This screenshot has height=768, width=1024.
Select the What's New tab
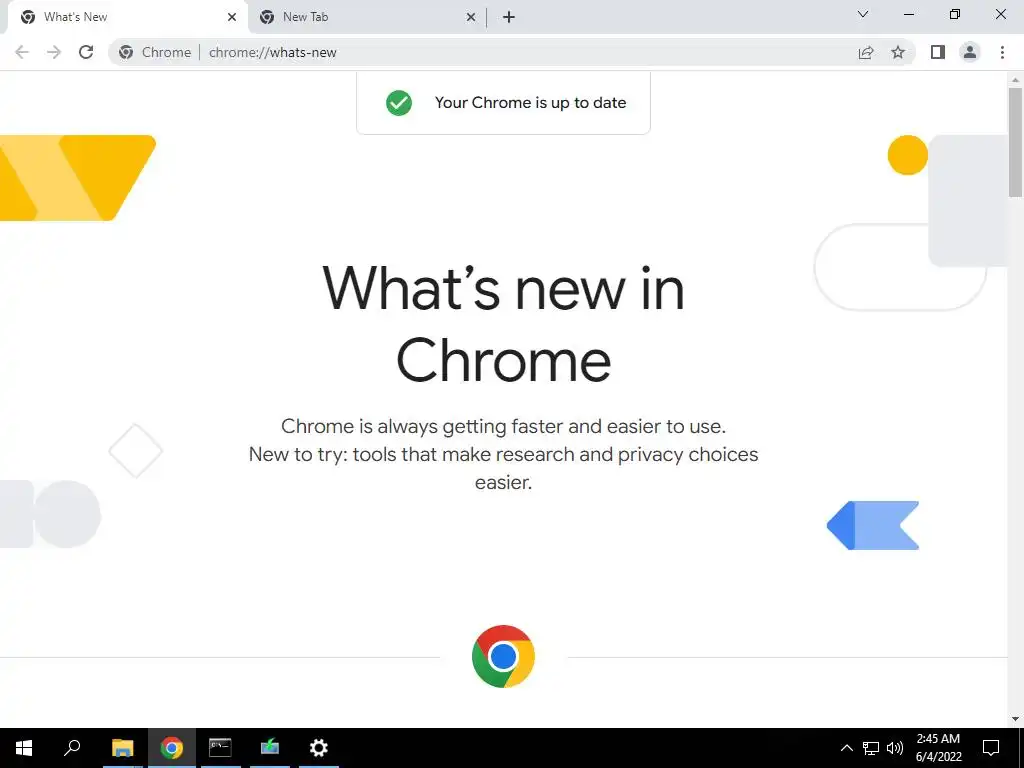pos(124,17)
